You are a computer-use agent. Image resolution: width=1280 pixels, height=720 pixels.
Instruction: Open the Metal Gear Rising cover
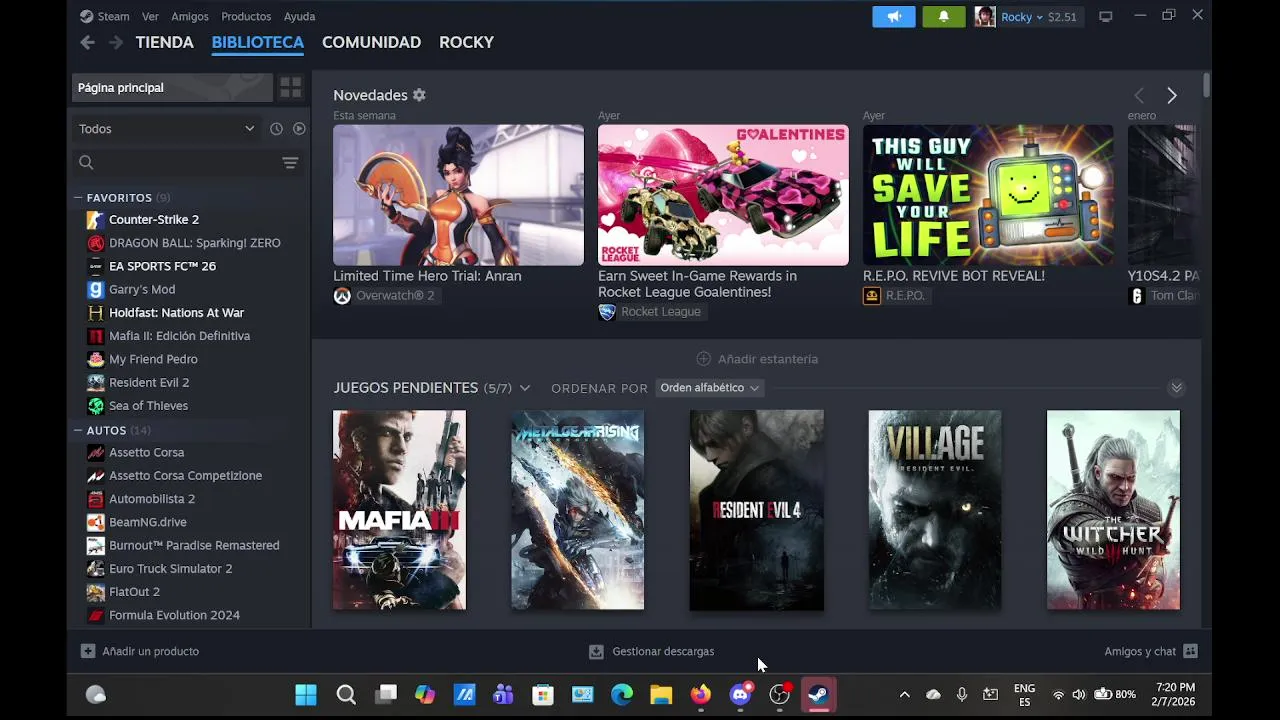[577, 510]
